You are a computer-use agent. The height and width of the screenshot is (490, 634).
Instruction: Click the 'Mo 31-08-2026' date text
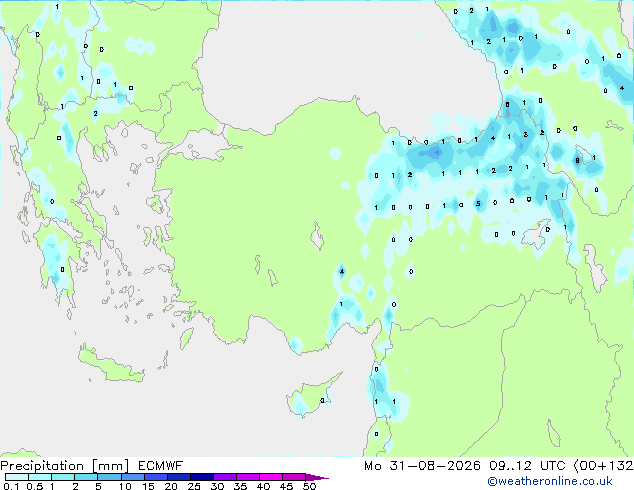click(x=422, y=466)
